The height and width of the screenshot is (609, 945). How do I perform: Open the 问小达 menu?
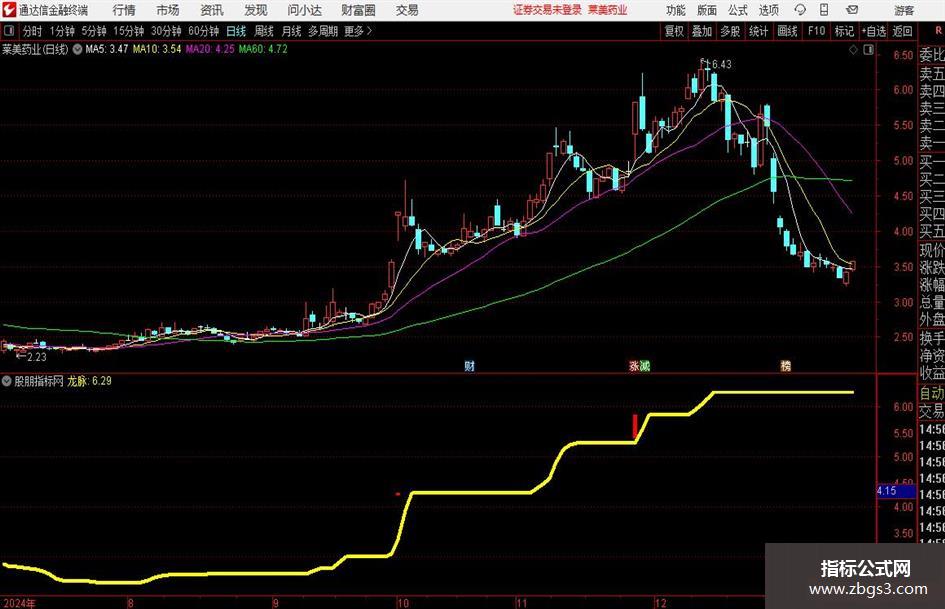(x=304, y=10)
